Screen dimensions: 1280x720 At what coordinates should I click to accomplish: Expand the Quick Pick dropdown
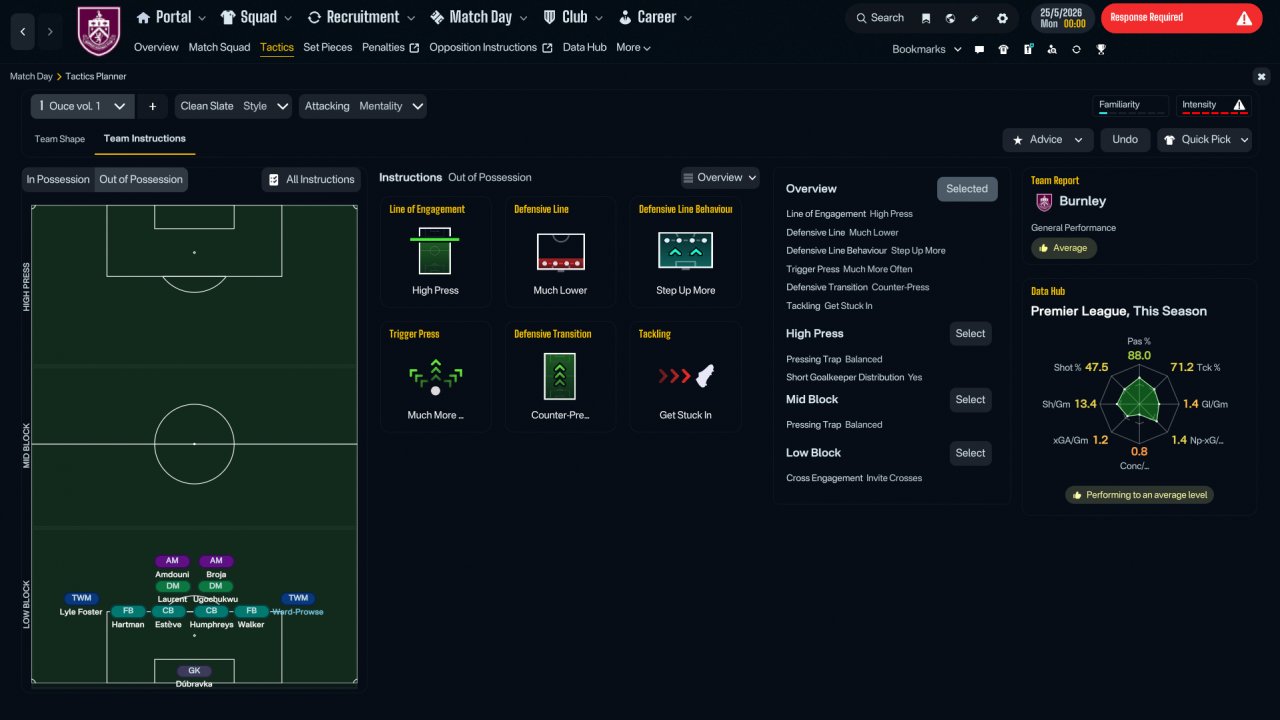pos(1204,140)
